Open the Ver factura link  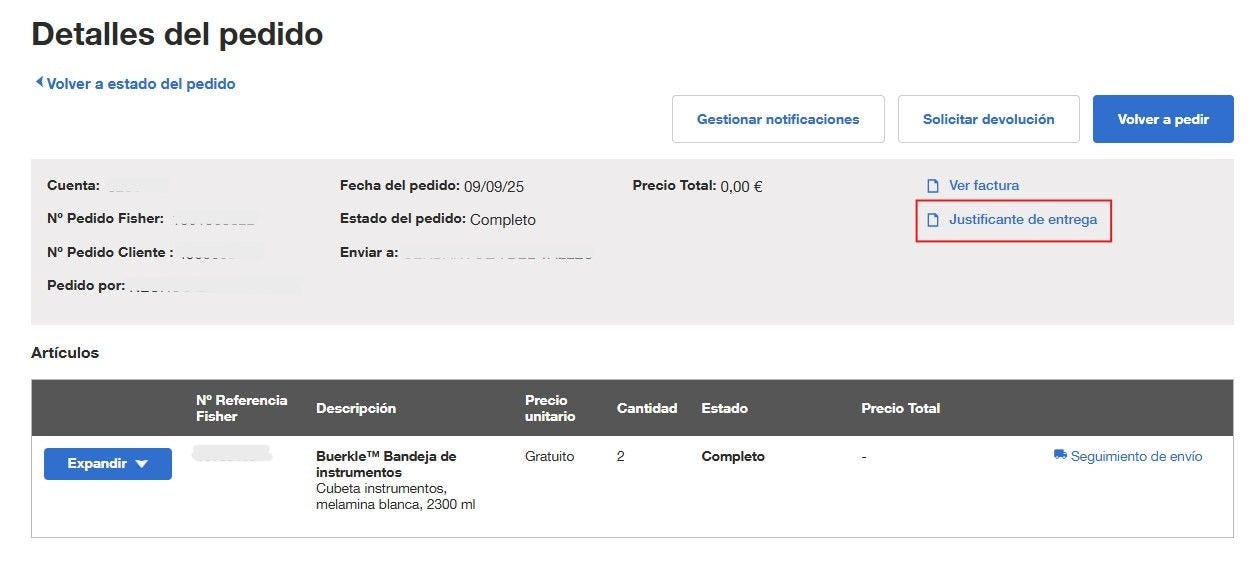984,186
